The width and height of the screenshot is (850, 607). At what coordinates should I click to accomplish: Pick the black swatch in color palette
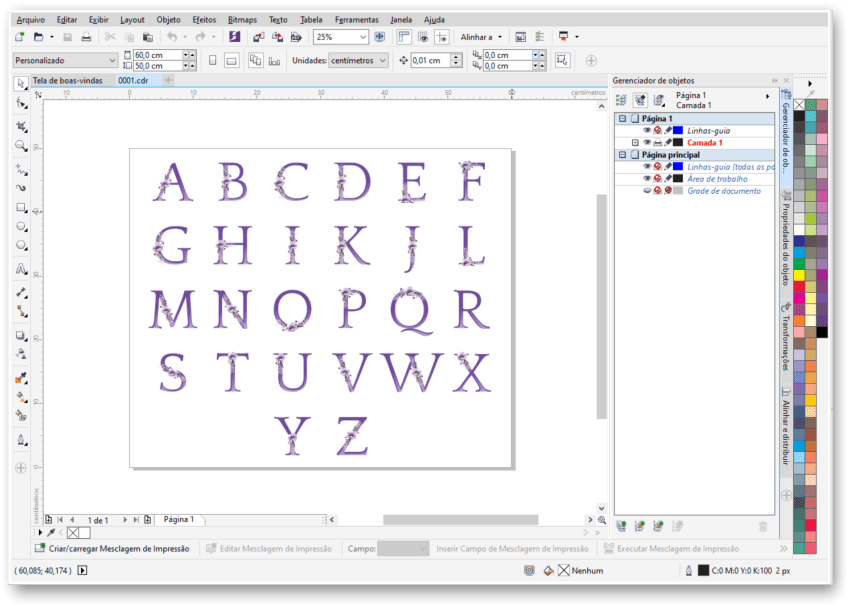(822, 332)
